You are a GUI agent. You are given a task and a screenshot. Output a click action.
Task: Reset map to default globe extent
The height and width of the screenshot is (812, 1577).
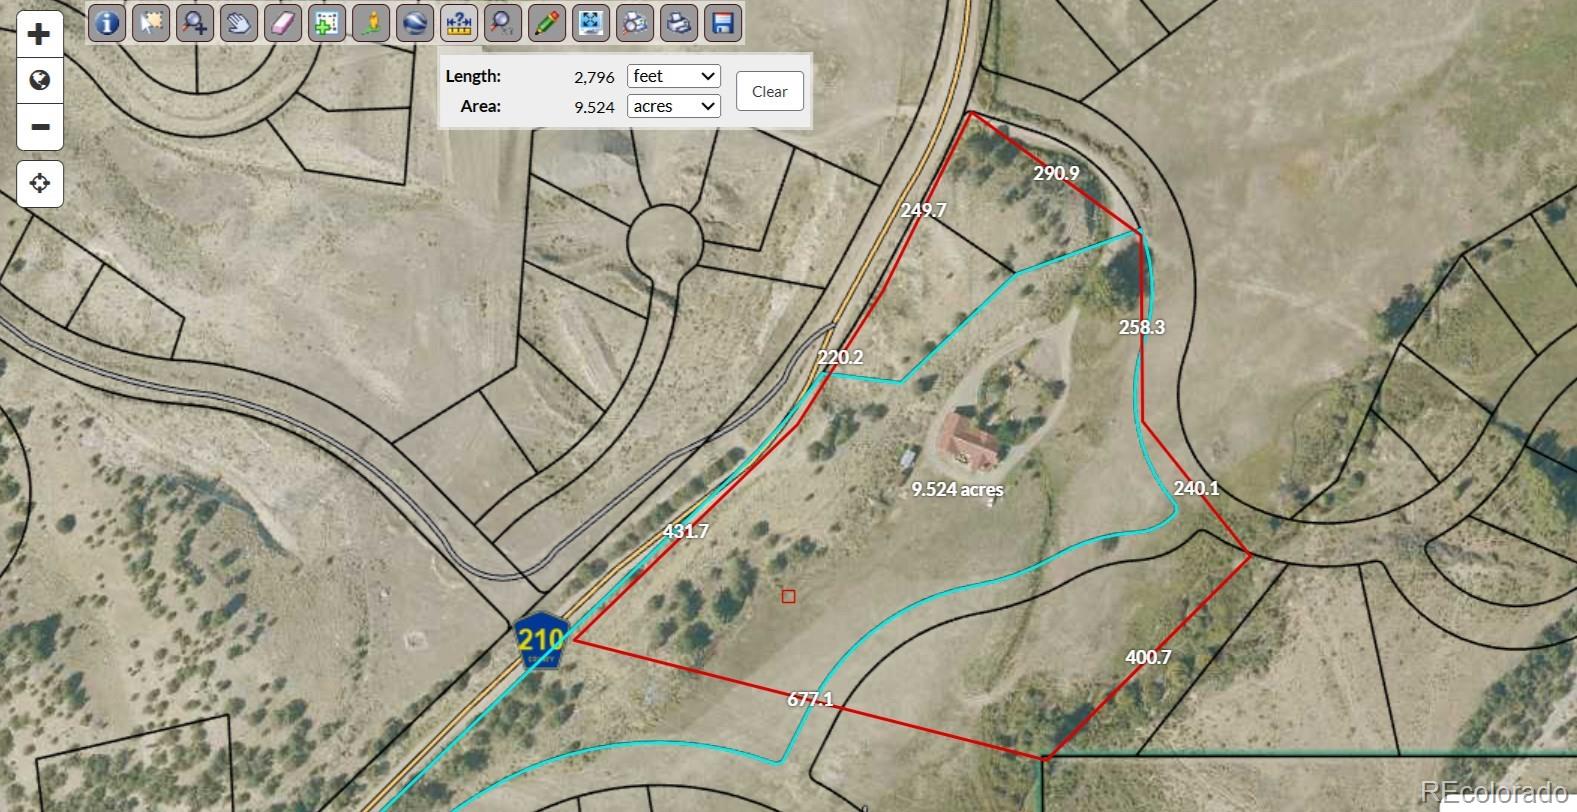40,81
